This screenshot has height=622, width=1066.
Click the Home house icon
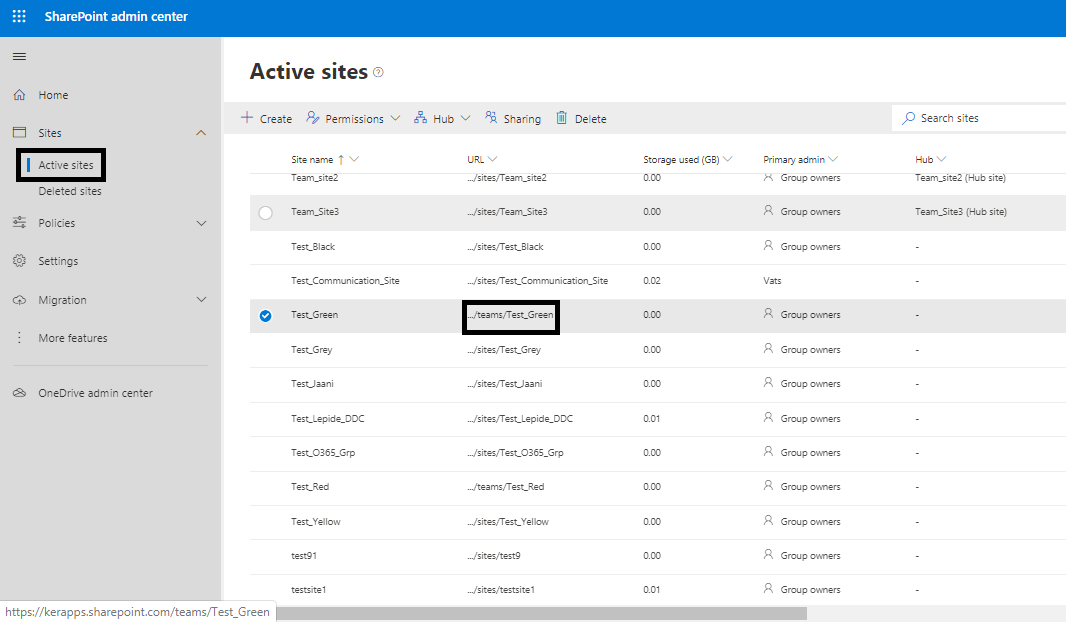click(x=19, y=94)
